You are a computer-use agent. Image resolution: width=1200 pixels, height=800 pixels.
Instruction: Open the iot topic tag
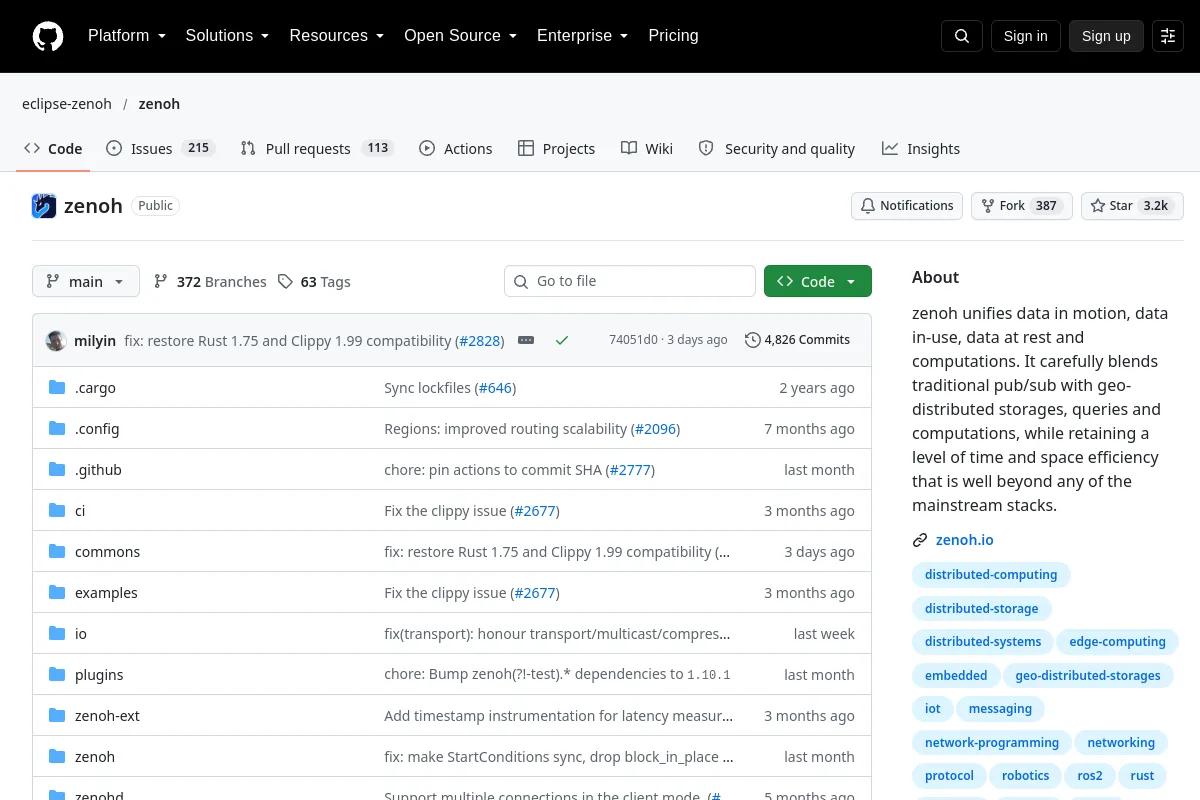tap(933, 709)
